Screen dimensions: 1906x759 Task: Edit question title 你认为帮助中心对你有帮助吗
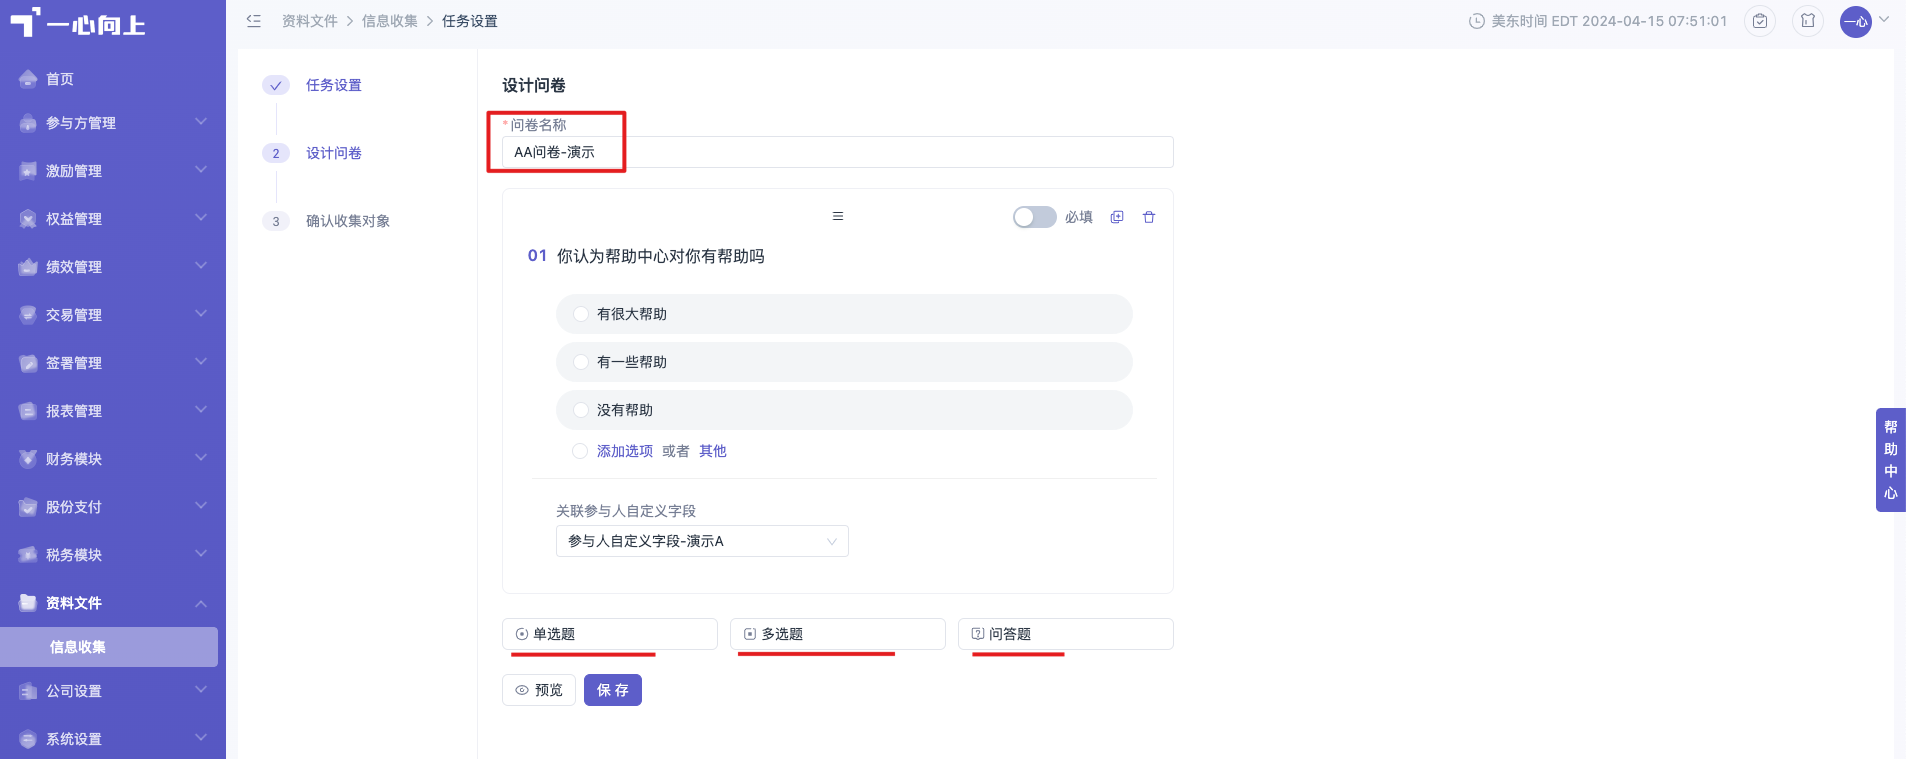click(661, 256)
